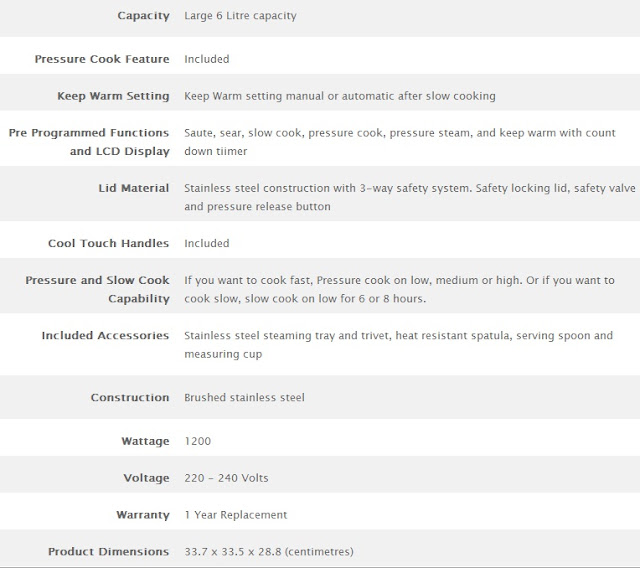Click the Included Accessories label
The image size is (640, 568).
point(105,335)
